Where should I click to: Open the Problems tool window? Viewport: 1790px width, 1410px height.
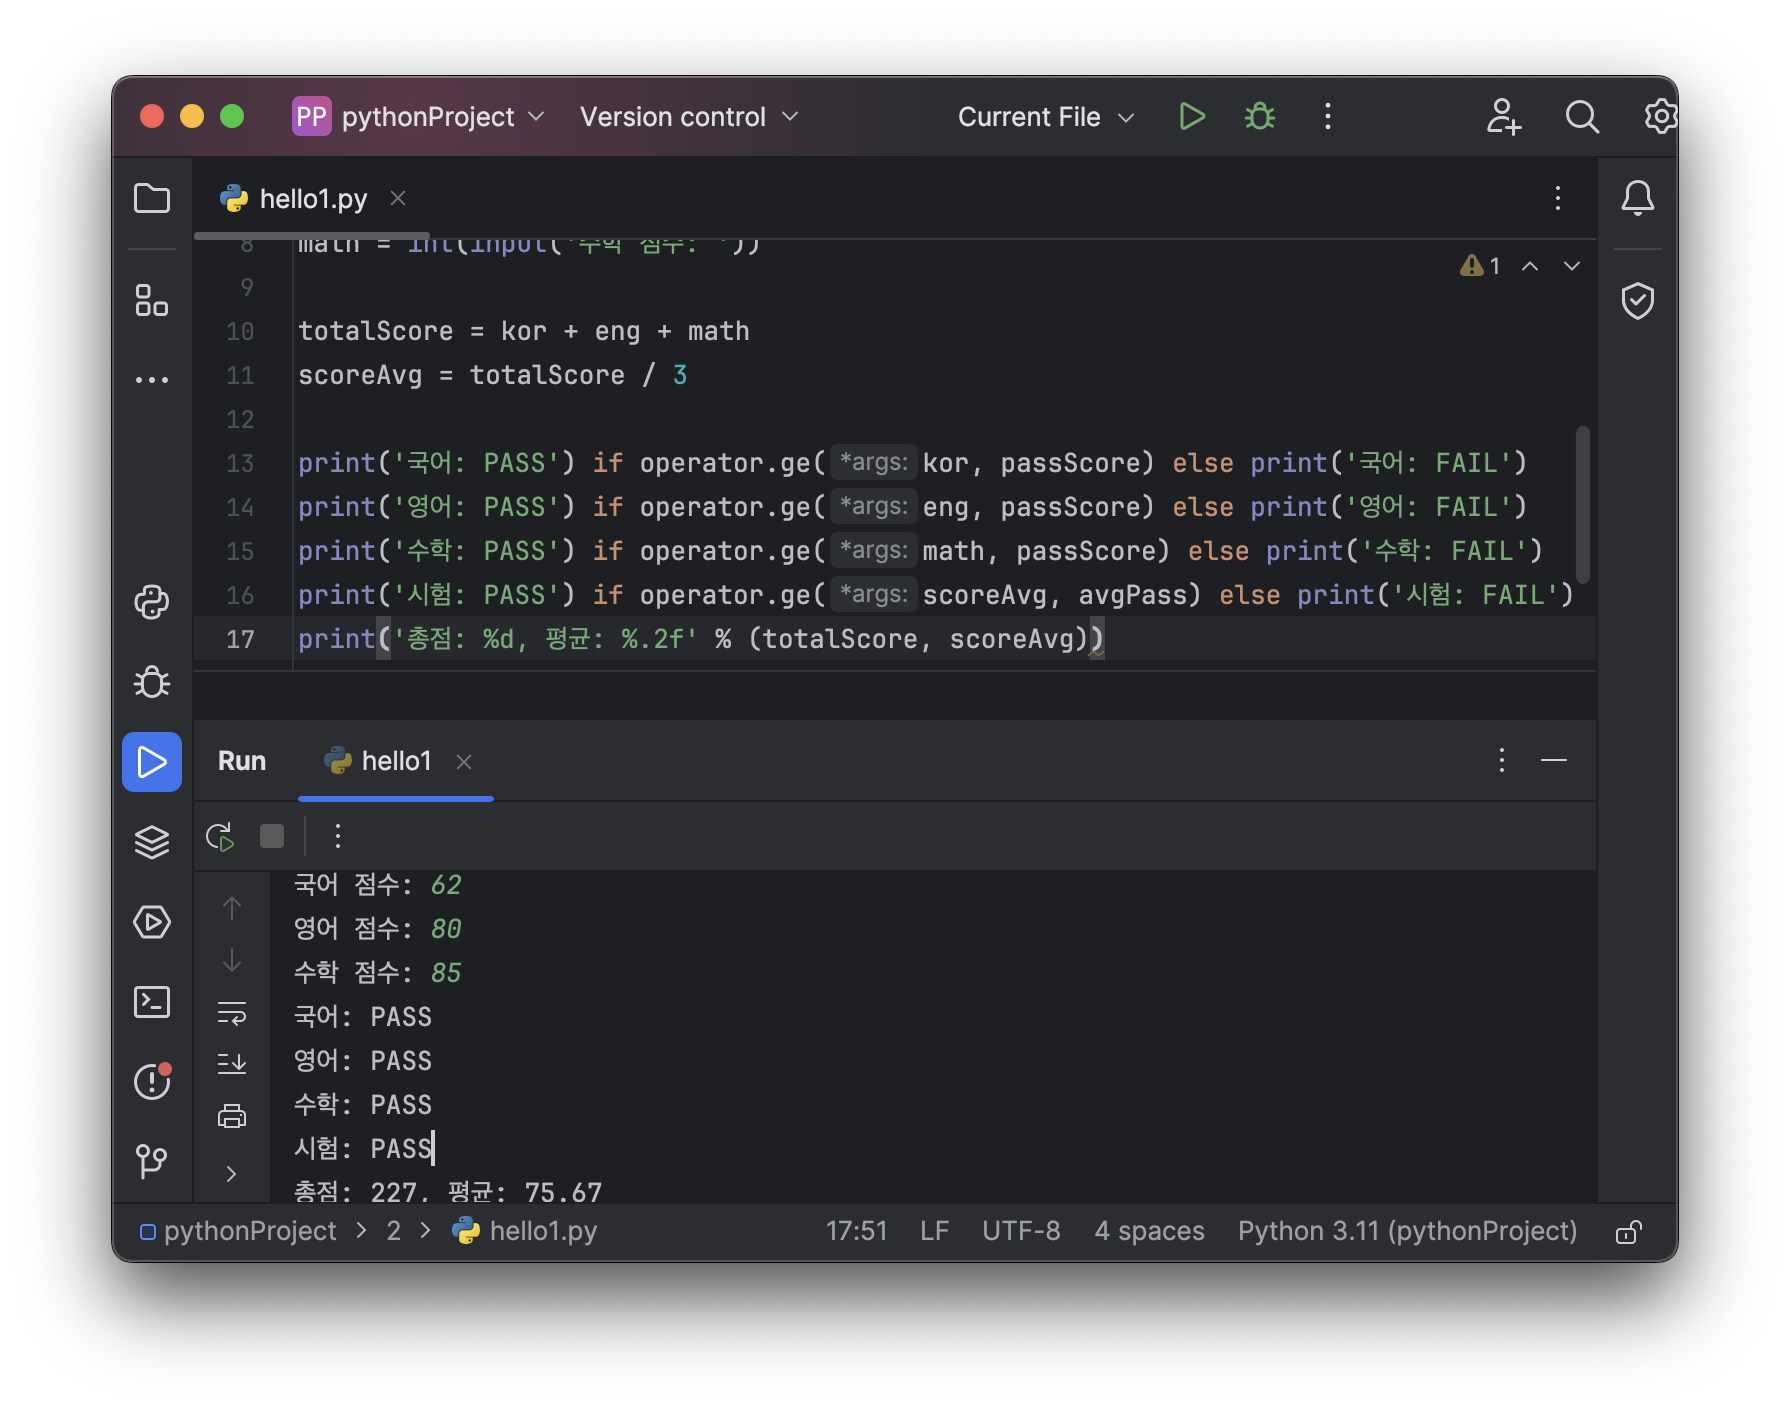[152, 1081]
